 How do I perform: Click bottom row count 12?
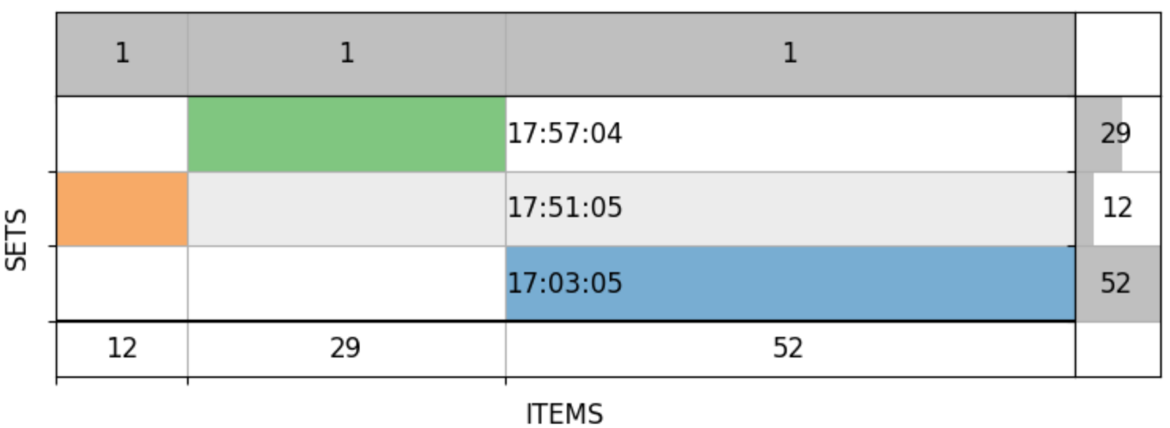point(122,348)
